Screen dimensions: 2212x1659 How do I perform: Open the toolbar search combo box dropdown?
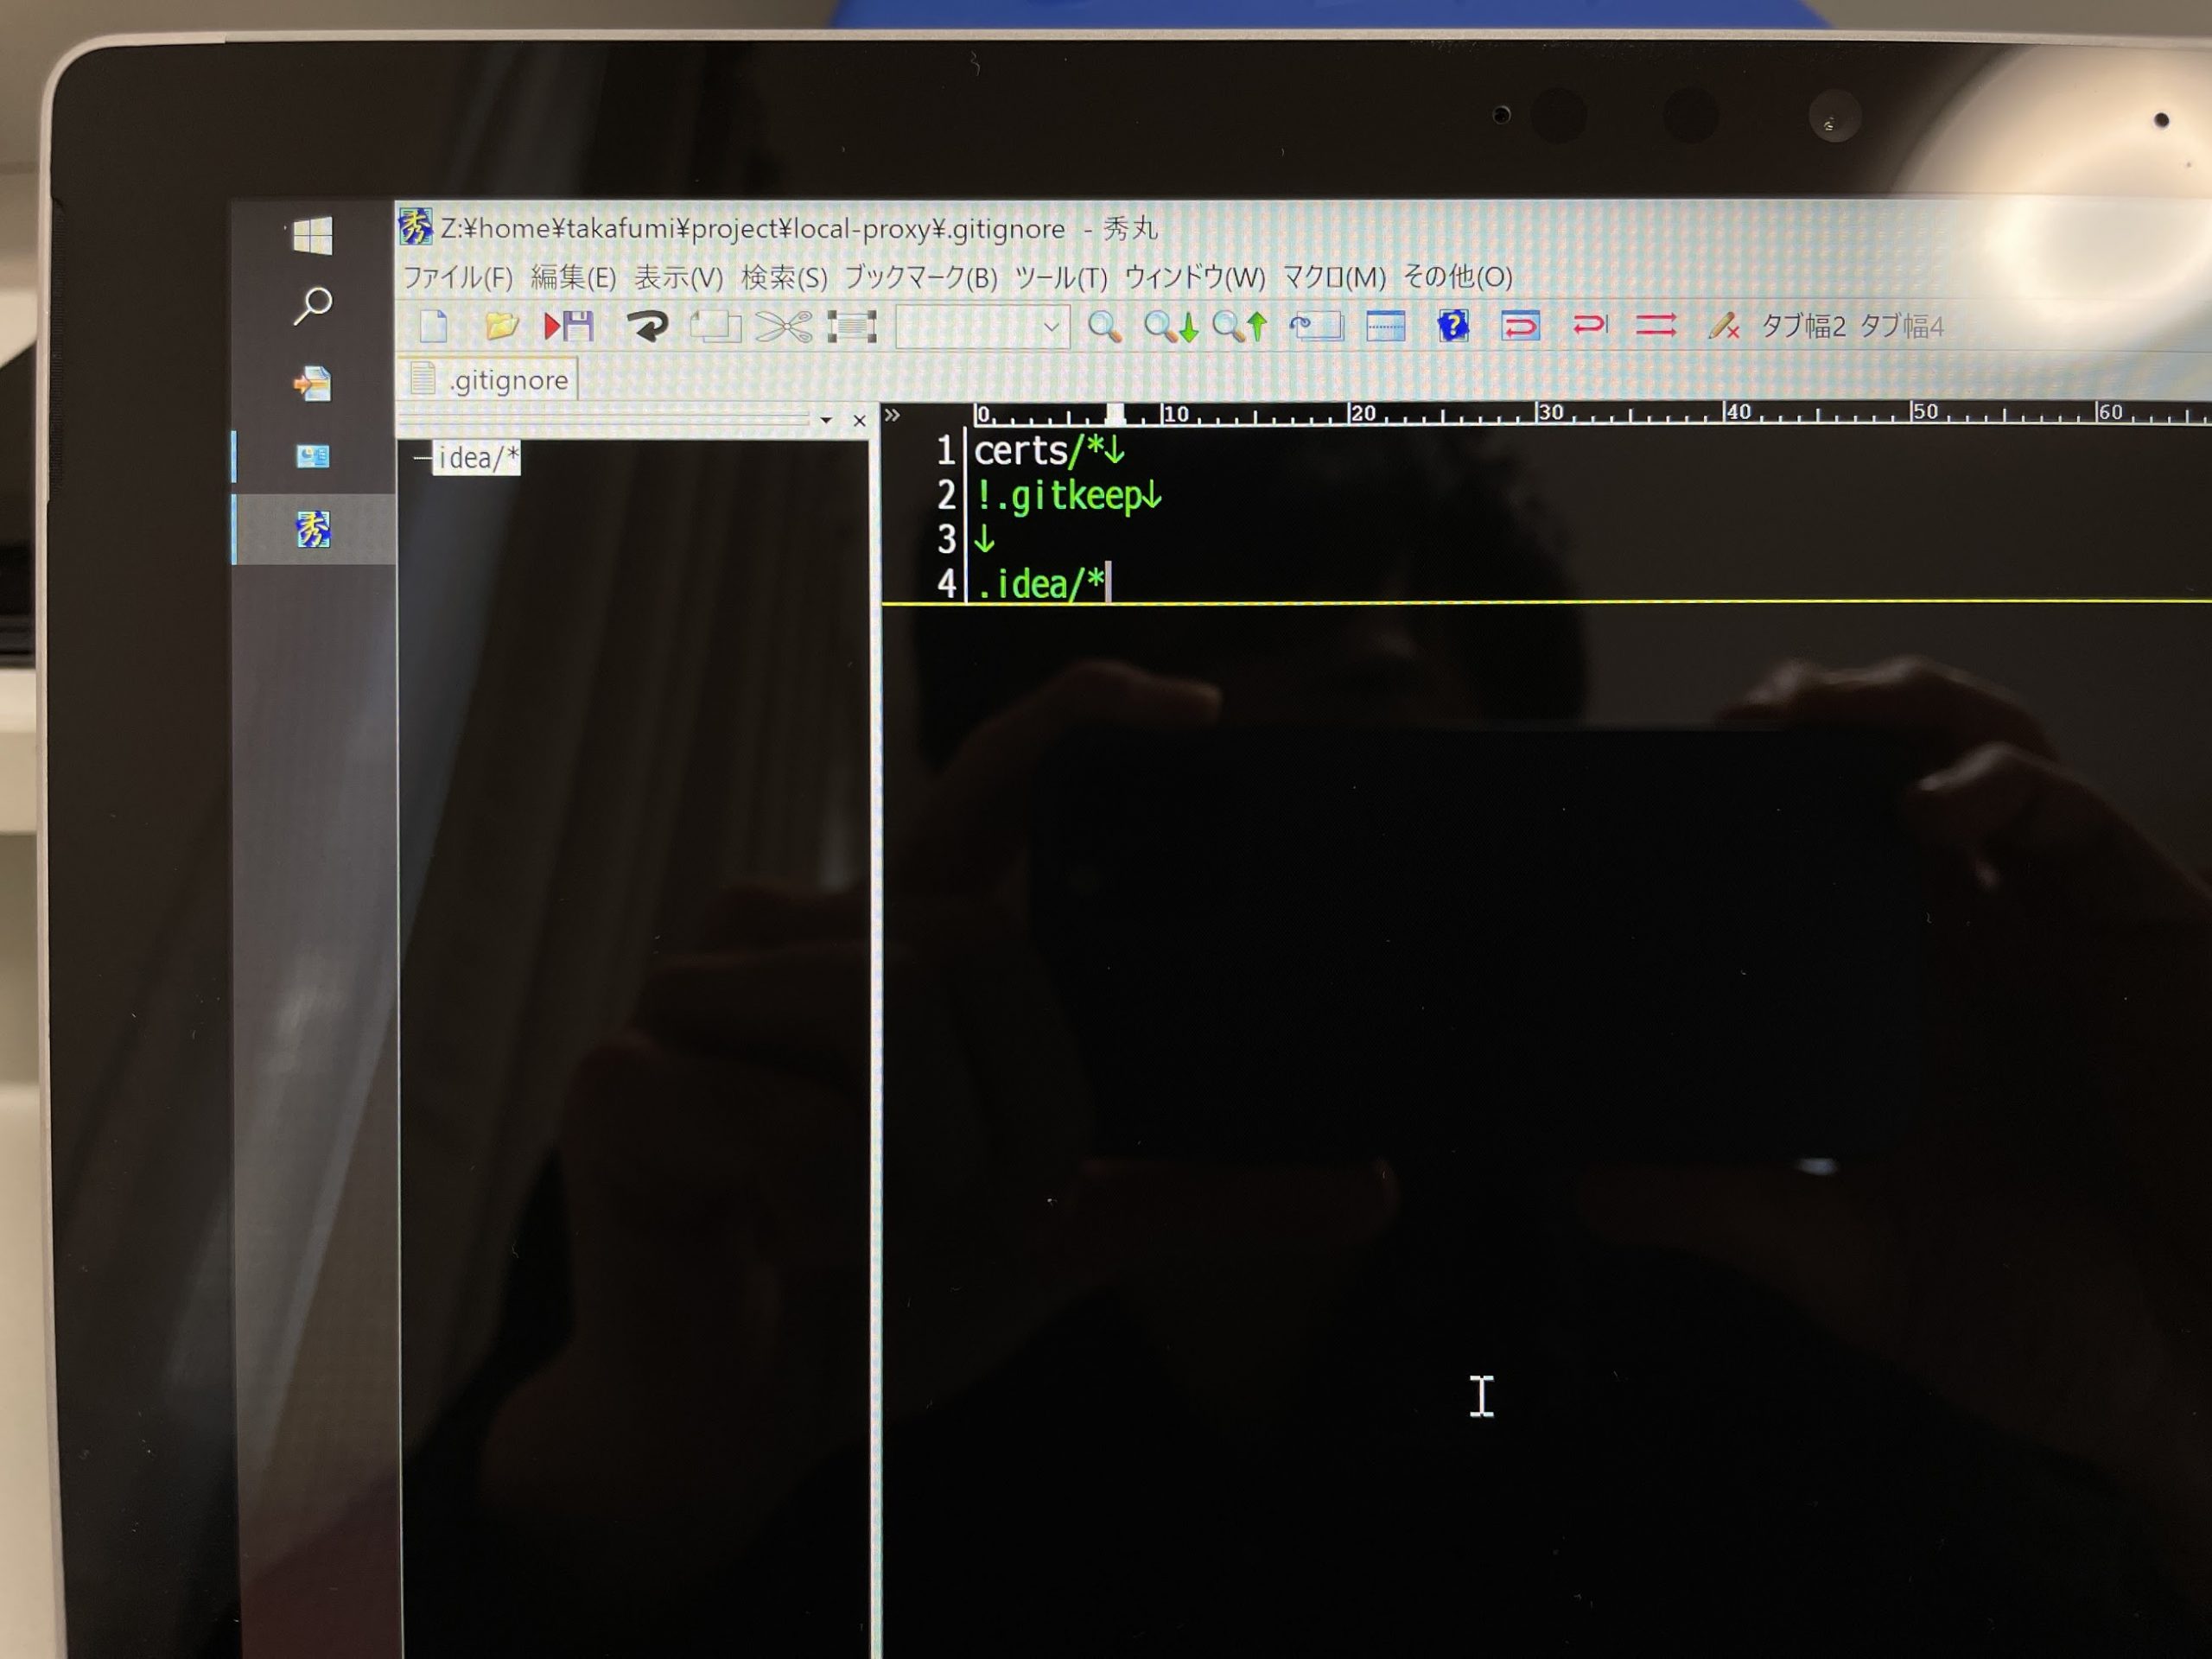[1051, 327]
